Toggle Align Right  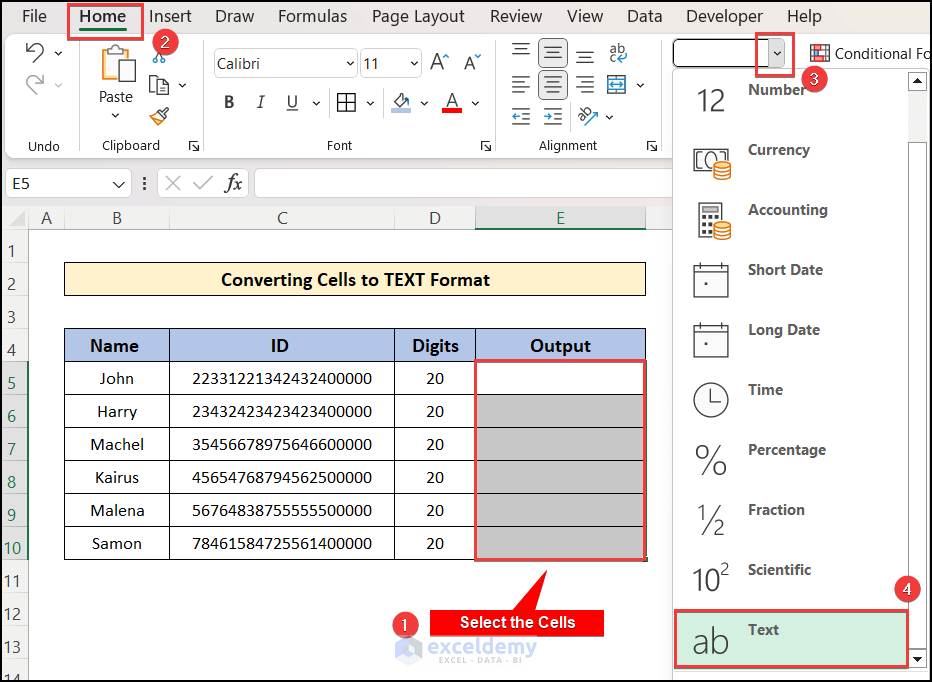(x=585, y=84)
